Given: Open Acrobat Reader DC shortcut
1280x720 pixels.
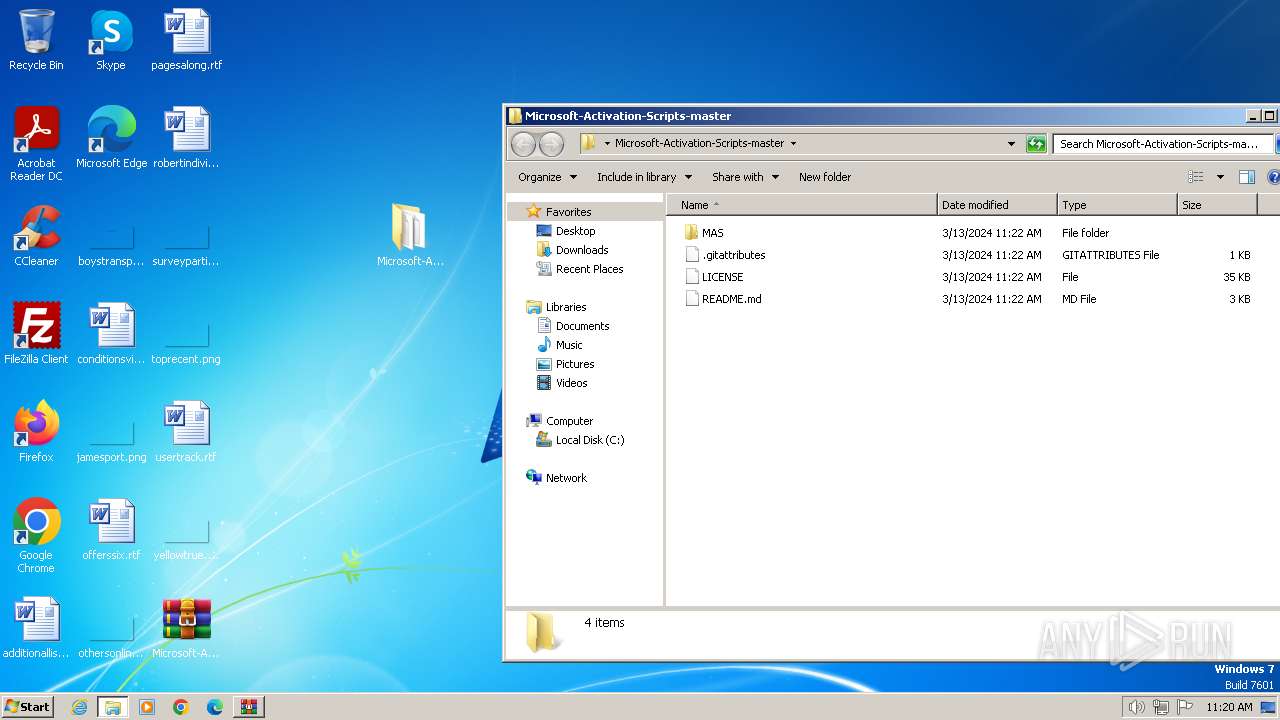Looking at the screenshot, I should click(x=36, y=143).
